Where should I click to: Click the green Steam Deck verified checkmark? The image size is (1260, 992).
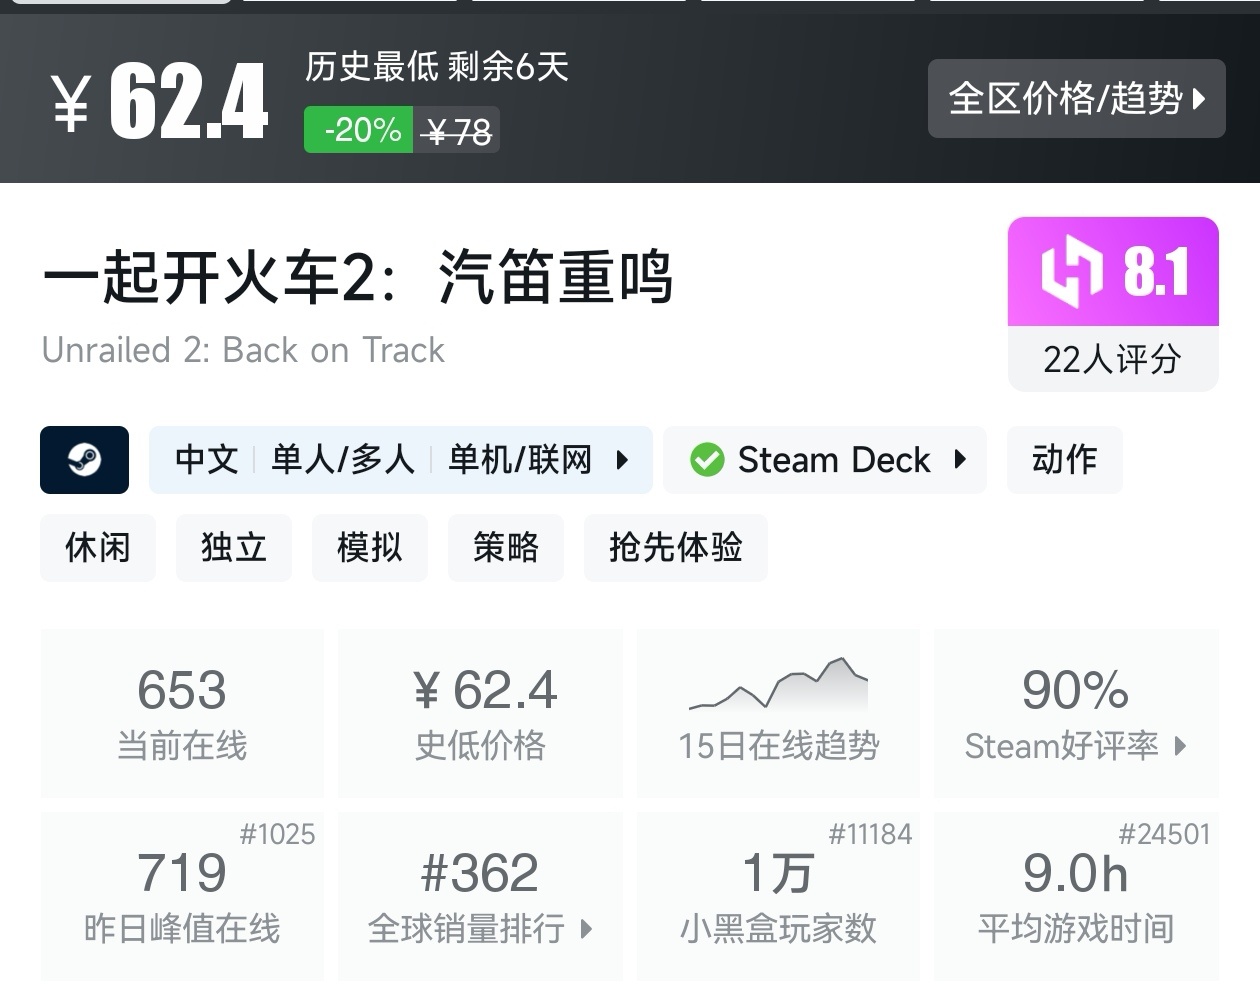[x=706, y=460]
